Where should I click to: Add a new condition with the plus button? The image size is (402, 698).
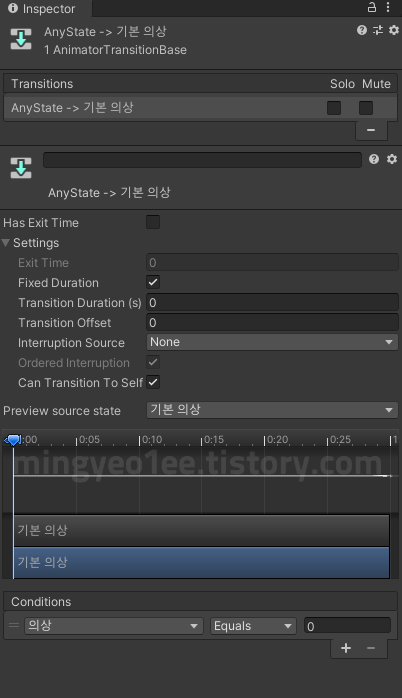pos(346,648)
